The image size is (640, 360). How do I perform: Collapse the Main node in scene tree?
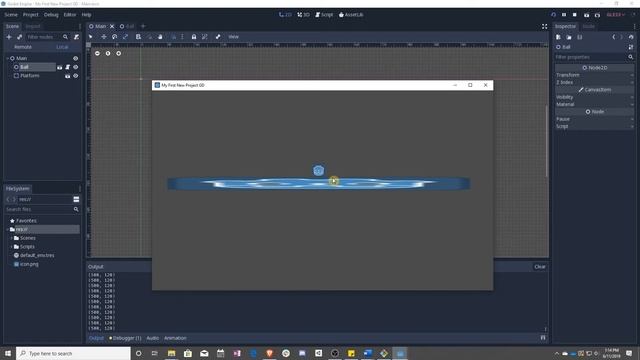pos(7,58)
